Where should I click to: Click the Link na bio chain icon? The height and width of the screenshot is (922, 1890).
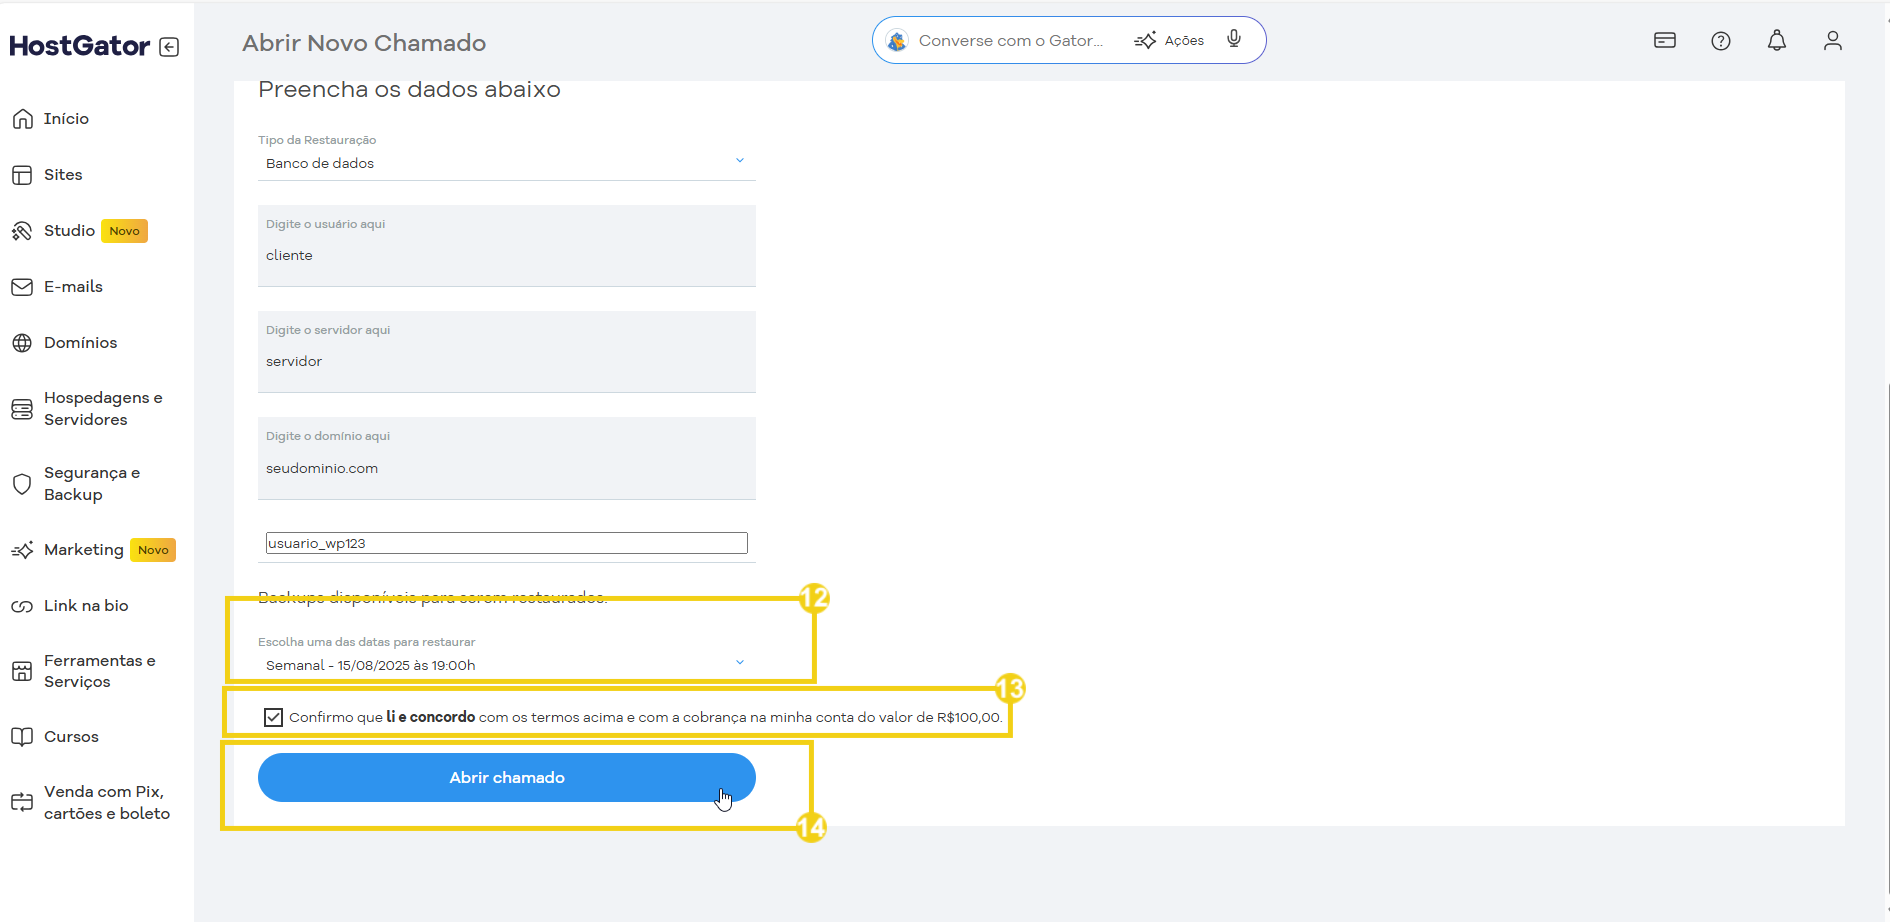(x=22, y=606)
